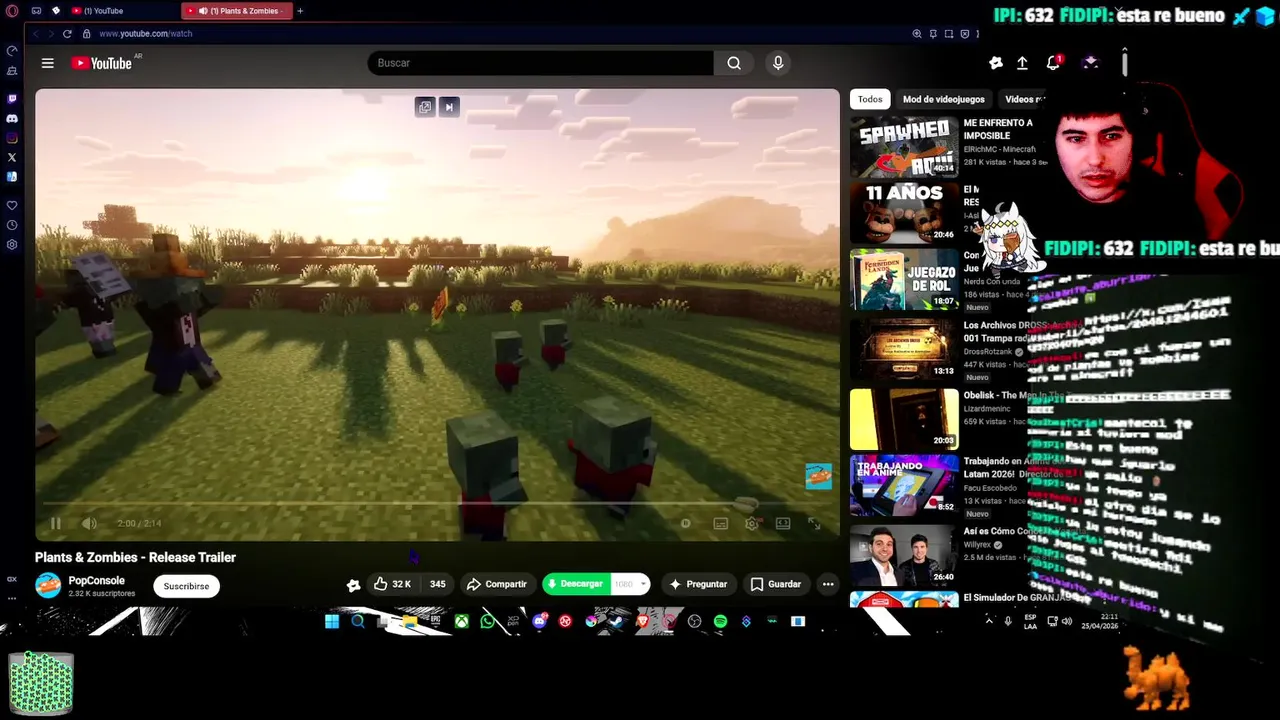
Task: Click the youtube.com/watch address bar
Action: coord(145,34)
